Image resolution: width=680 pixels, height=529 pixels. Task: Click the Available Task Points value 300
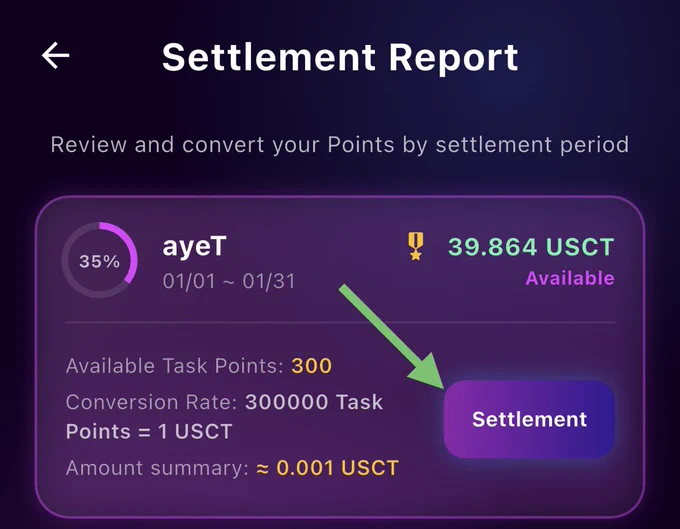311,366
